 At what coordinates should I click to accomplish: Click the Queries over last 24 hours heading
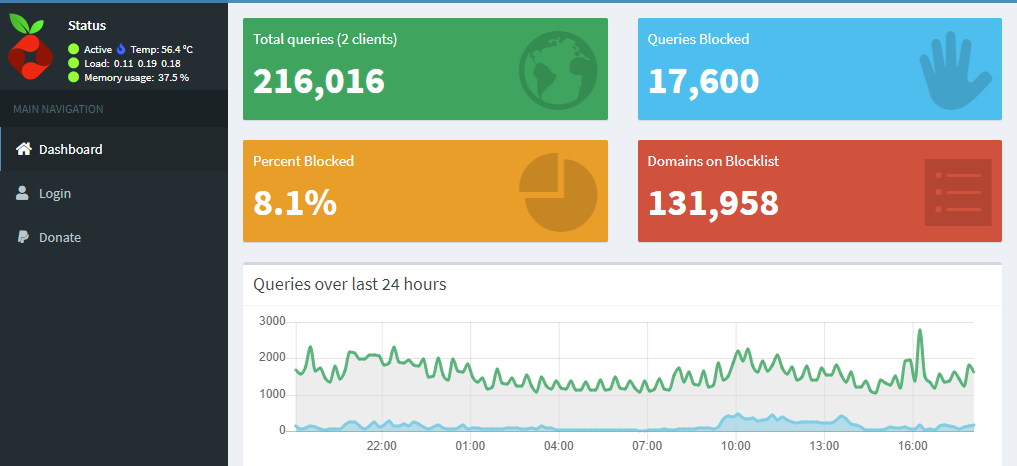pyautogui.click(x=350, y=284)
